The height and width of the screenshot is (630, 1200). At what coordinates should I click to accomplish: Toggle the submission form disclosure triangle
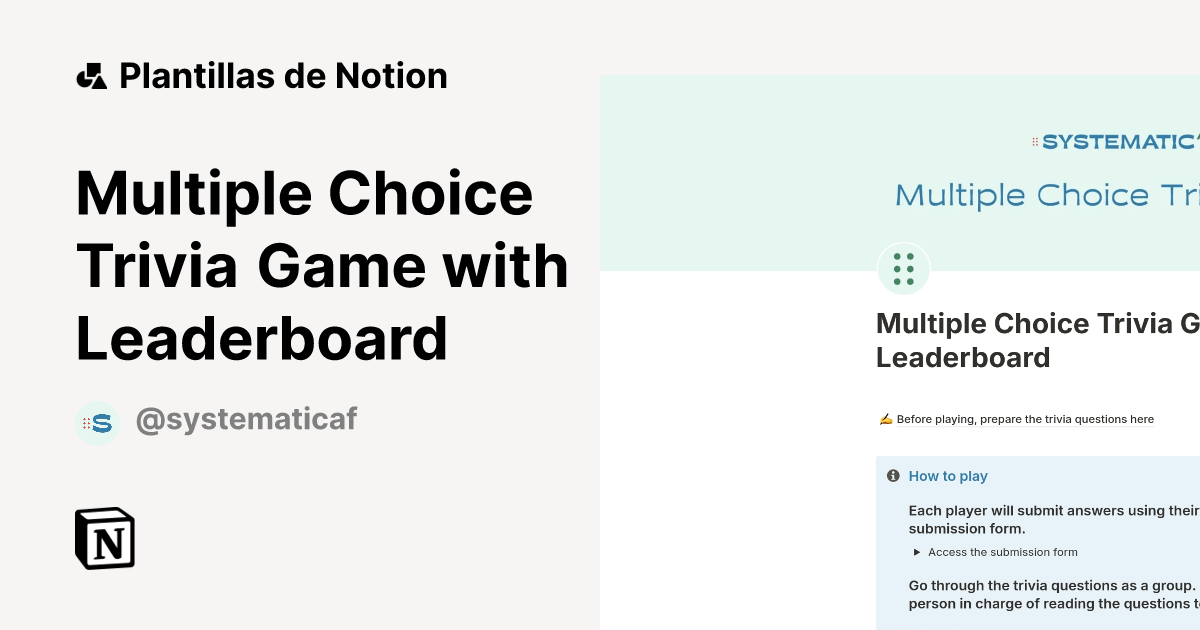916,551
